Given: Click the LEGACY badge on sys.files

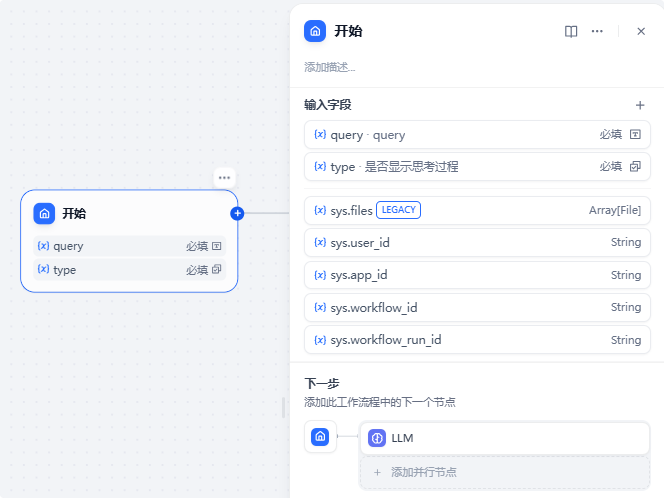Looking at the screenshot, I should [x=398, y=210].
